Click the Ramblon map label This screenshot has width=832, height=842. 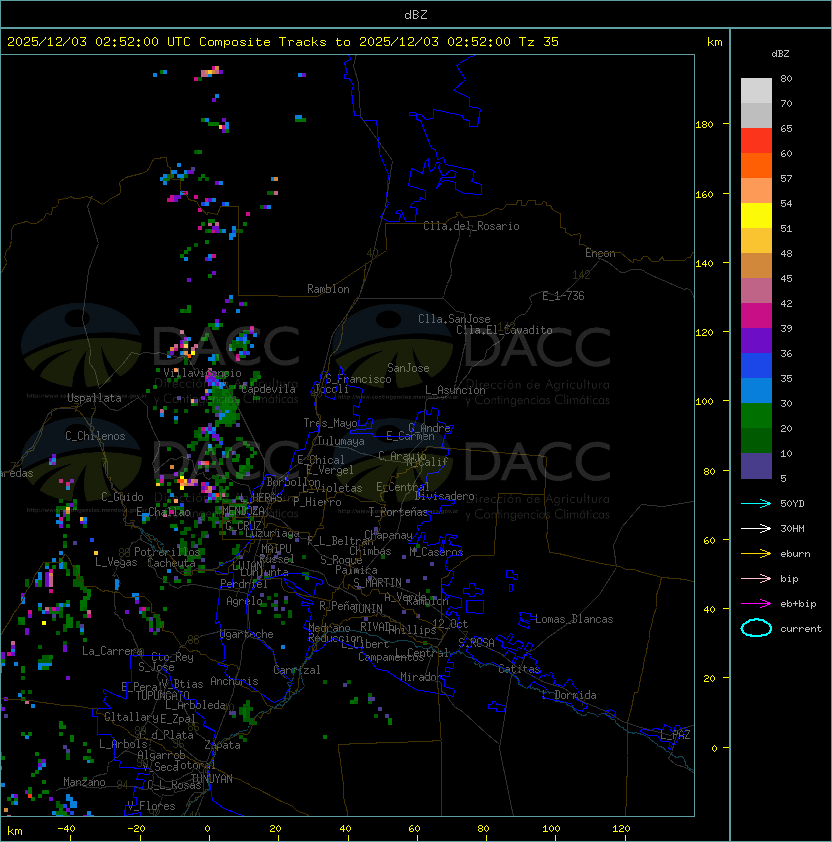point(328,289)
